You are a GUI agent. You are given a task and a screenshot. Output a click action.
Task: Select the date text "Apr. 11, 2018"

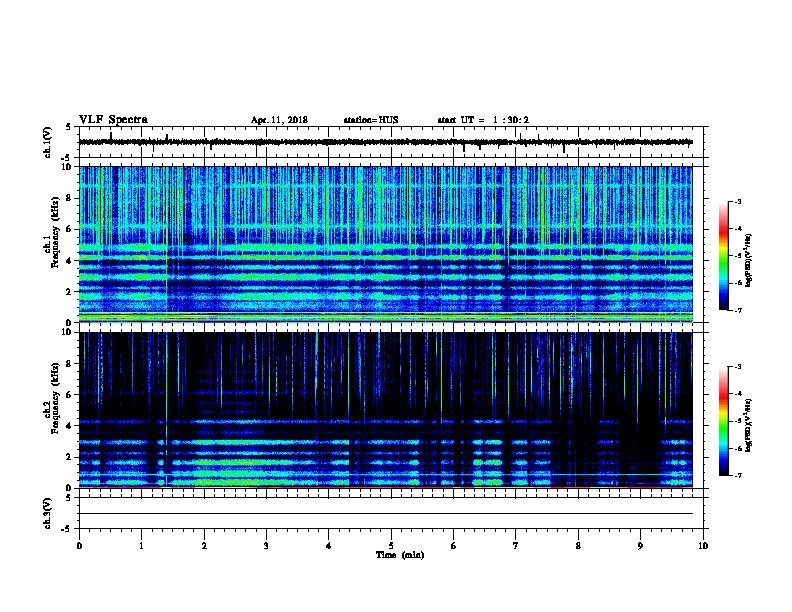pyautogui.click(x=279, y=120)
